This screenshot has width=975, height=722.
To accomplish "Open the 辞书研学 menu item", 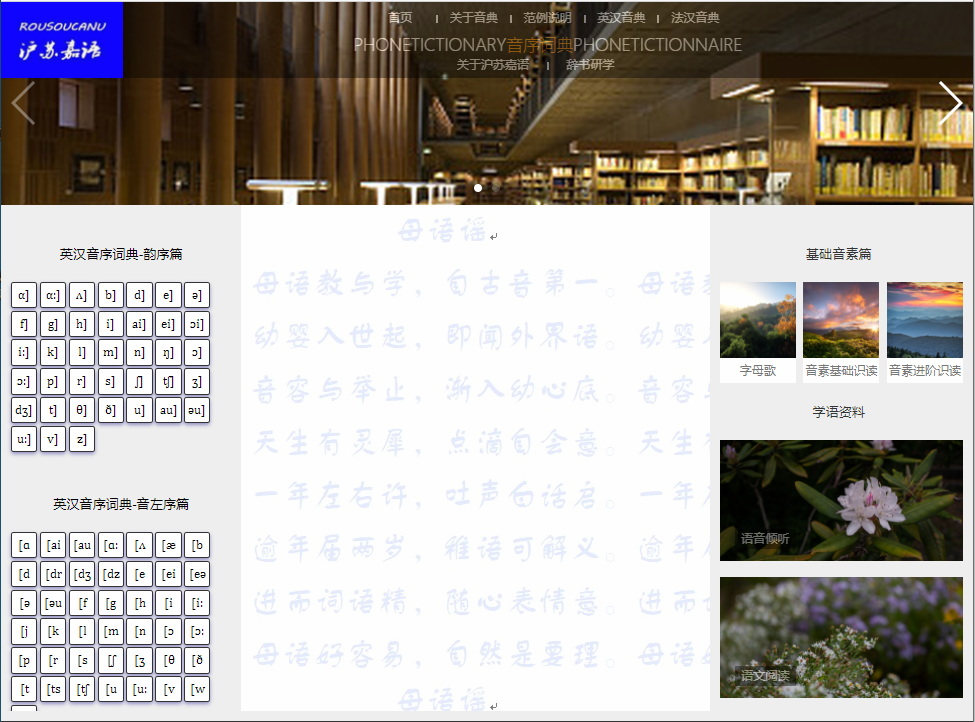I will [x=590, y=65].
